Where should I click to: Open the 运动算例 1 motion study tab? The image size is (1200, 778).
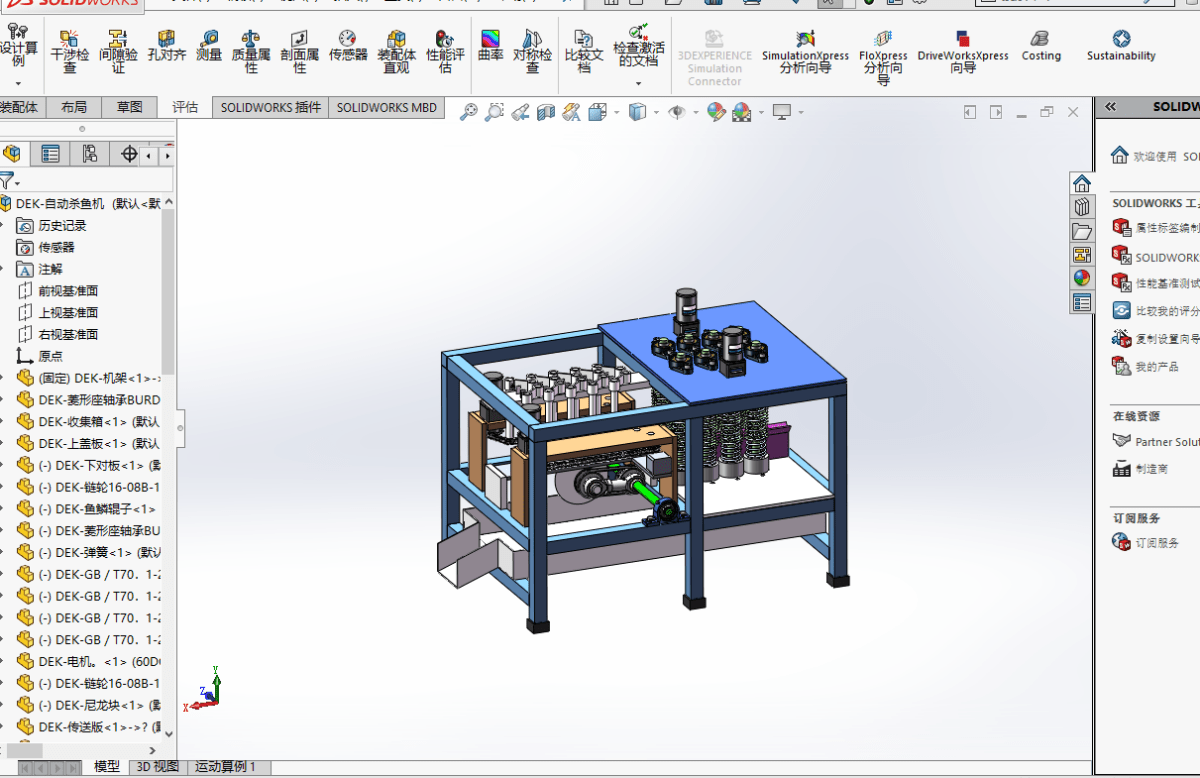(x=225, y=767)
